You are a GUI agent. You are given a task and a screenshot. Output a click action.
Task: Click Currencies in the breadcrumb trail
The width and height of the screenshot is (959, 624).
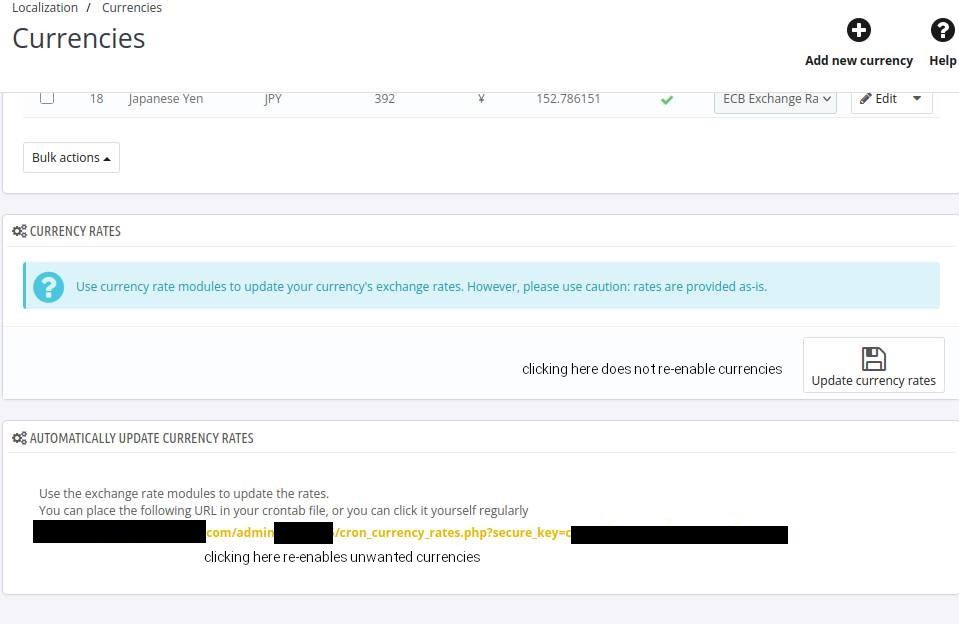(x=131, y=8)
